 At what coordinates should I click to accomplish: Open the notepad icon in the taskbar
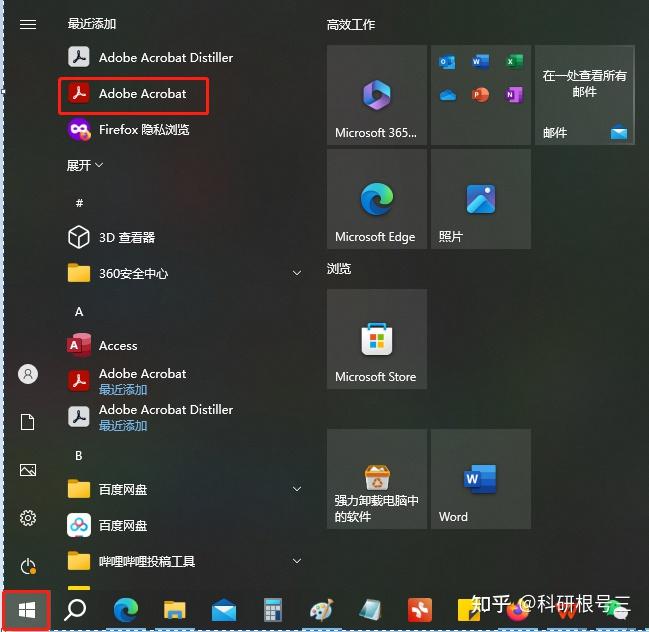coord(371,610)
